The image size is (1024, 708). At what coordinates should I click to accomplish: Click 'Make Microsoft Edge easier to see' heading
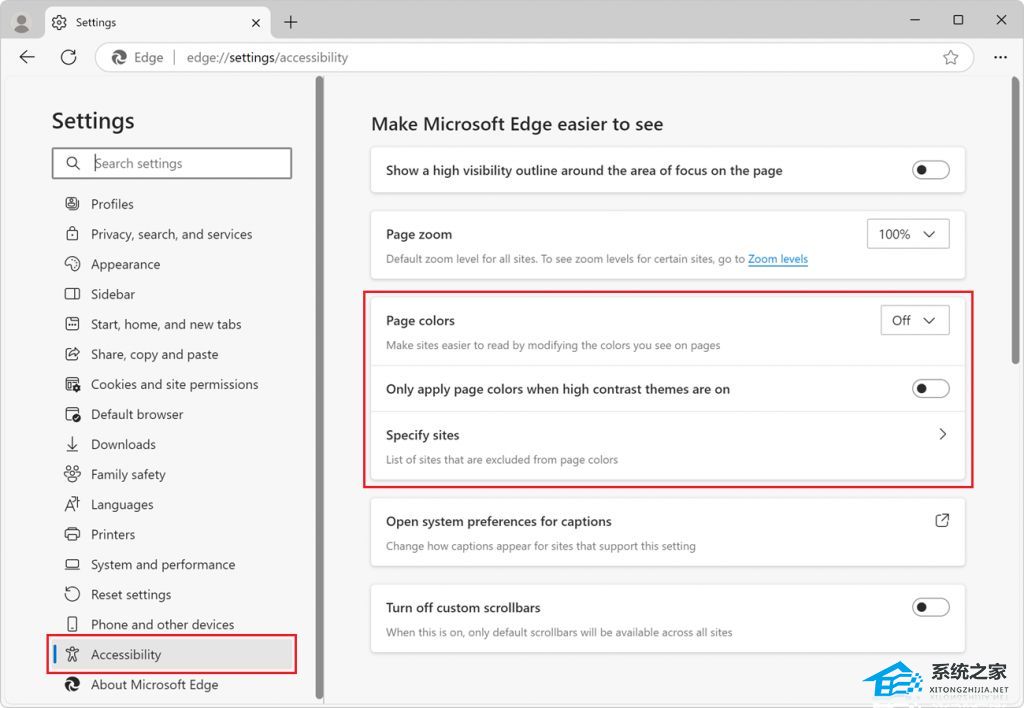(517, 124)
